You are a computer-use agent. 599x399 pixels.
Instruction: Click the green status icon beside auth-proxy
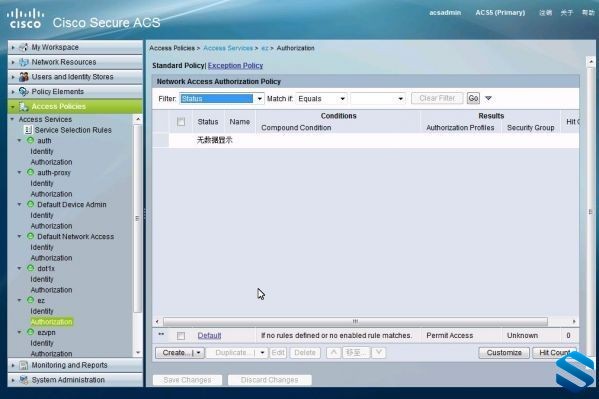[x=31, y=172]
